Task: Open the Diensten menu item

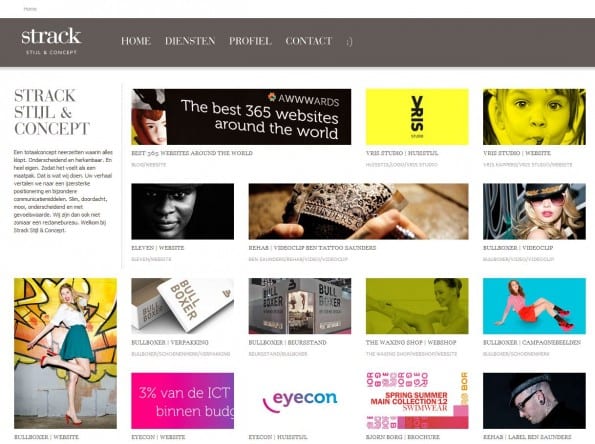Action: click(190, 41)
